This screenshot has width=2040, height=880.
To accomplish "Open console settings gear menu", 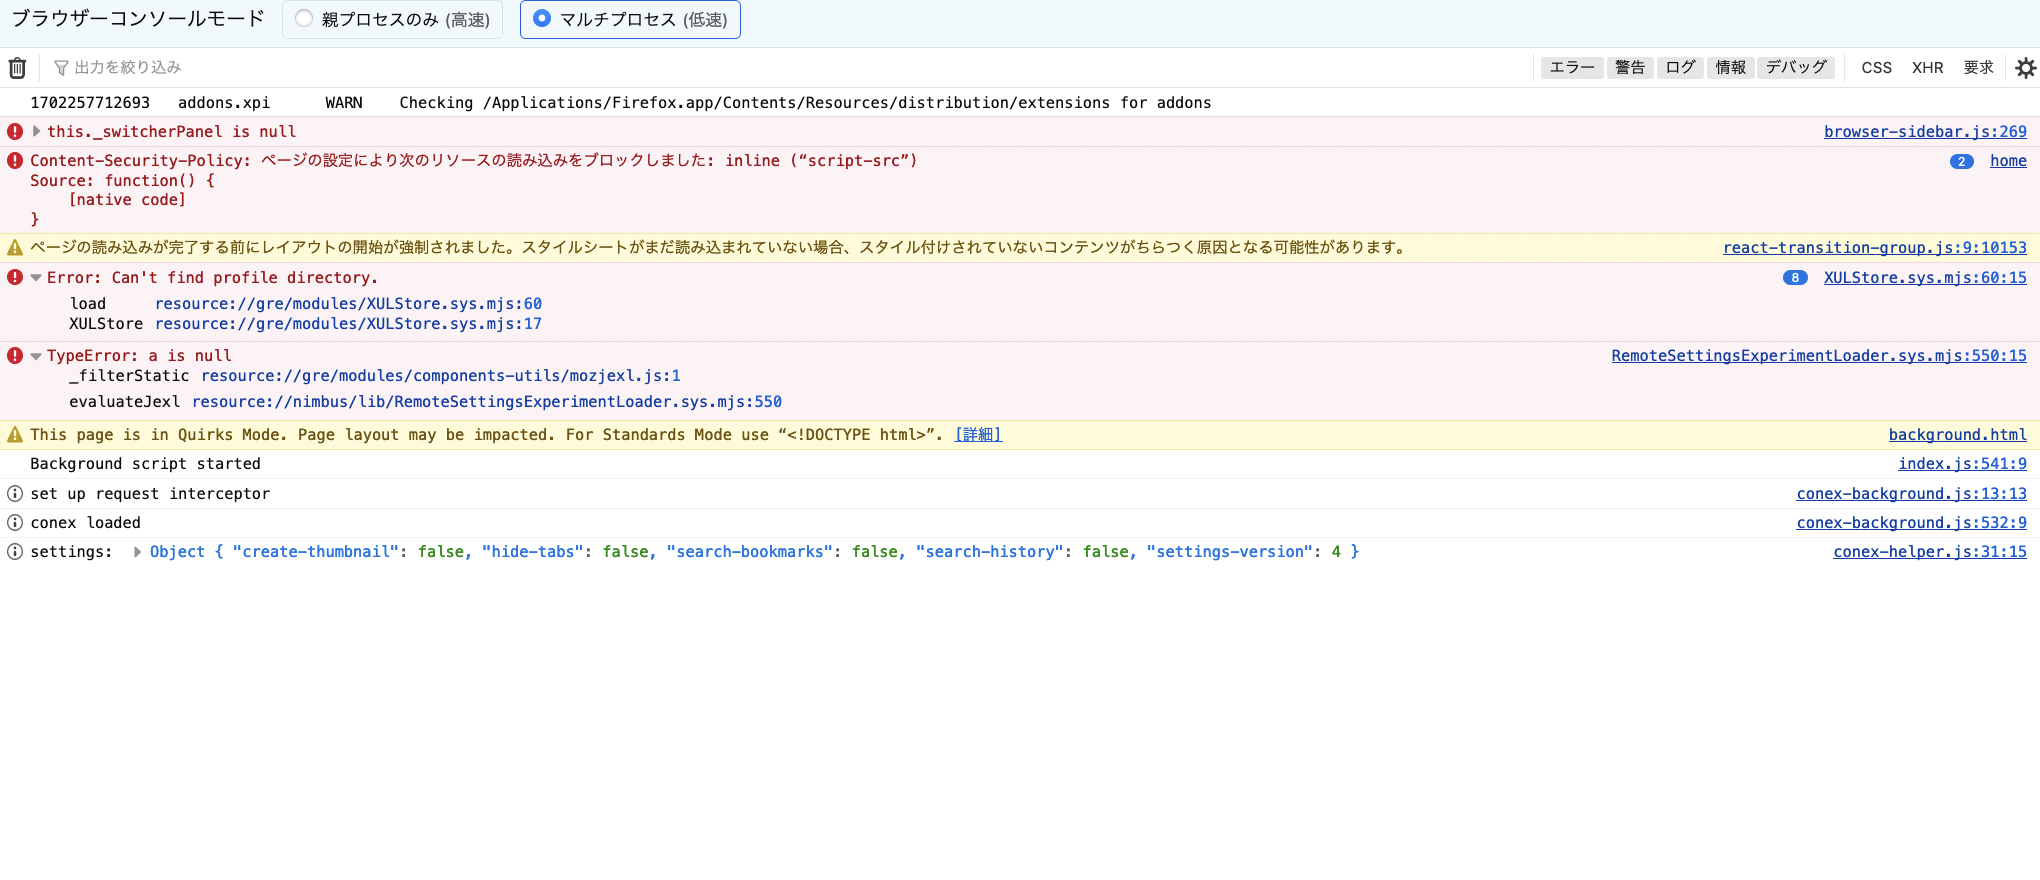I will pos(2025,68).
